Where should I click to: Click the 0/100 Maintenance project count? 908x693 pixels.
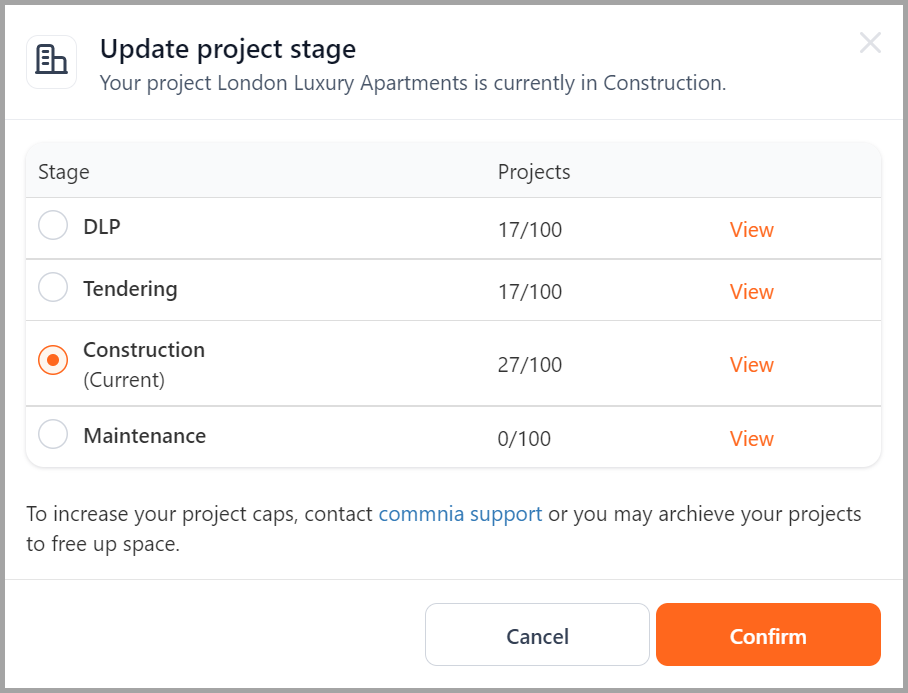[524, 439]
